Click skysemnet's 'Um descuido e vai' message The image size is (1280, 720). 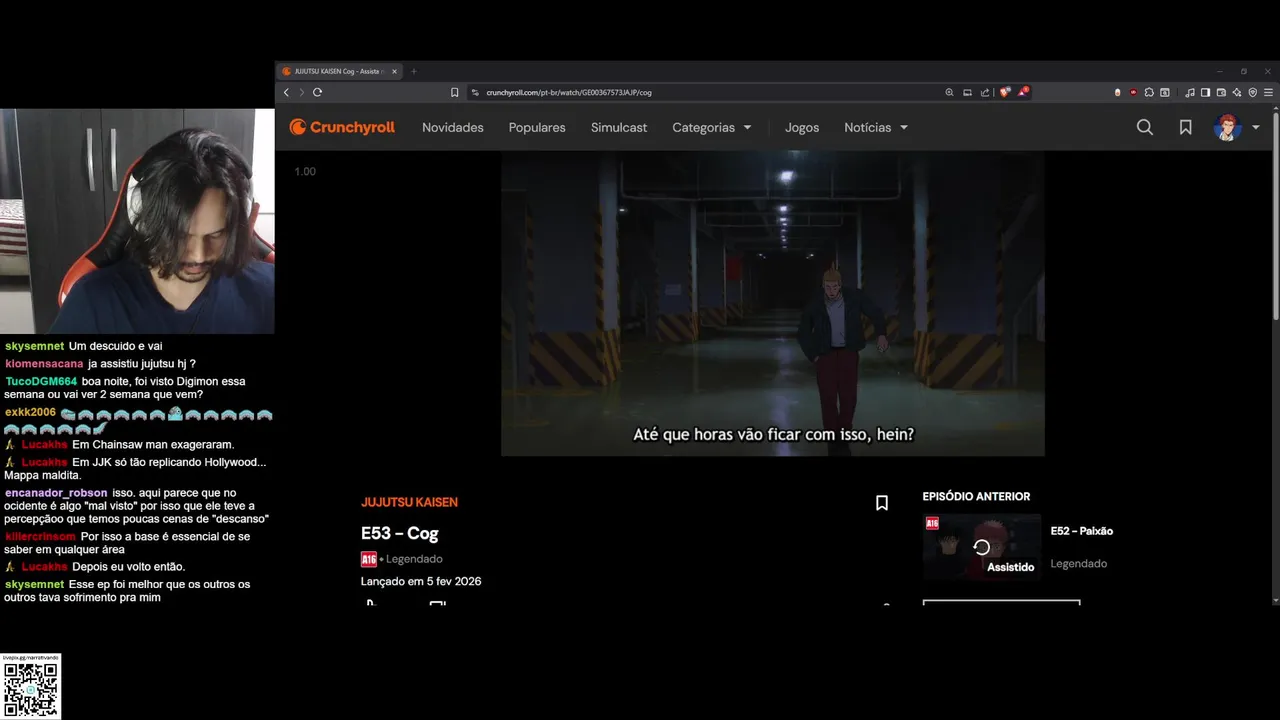pyautogui.click(x=115, y=346)
